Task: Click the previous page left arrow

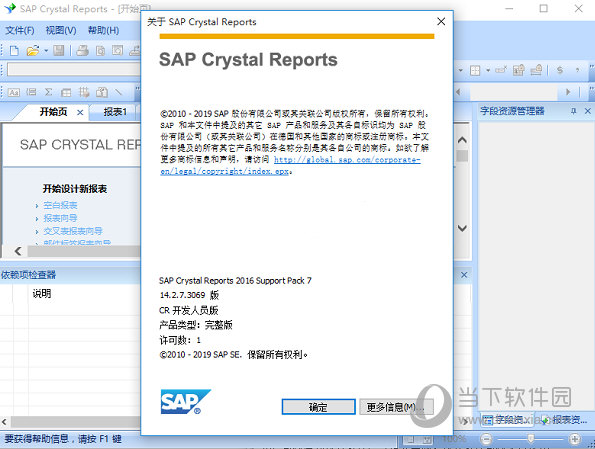Action: click(x=458, y=92)
